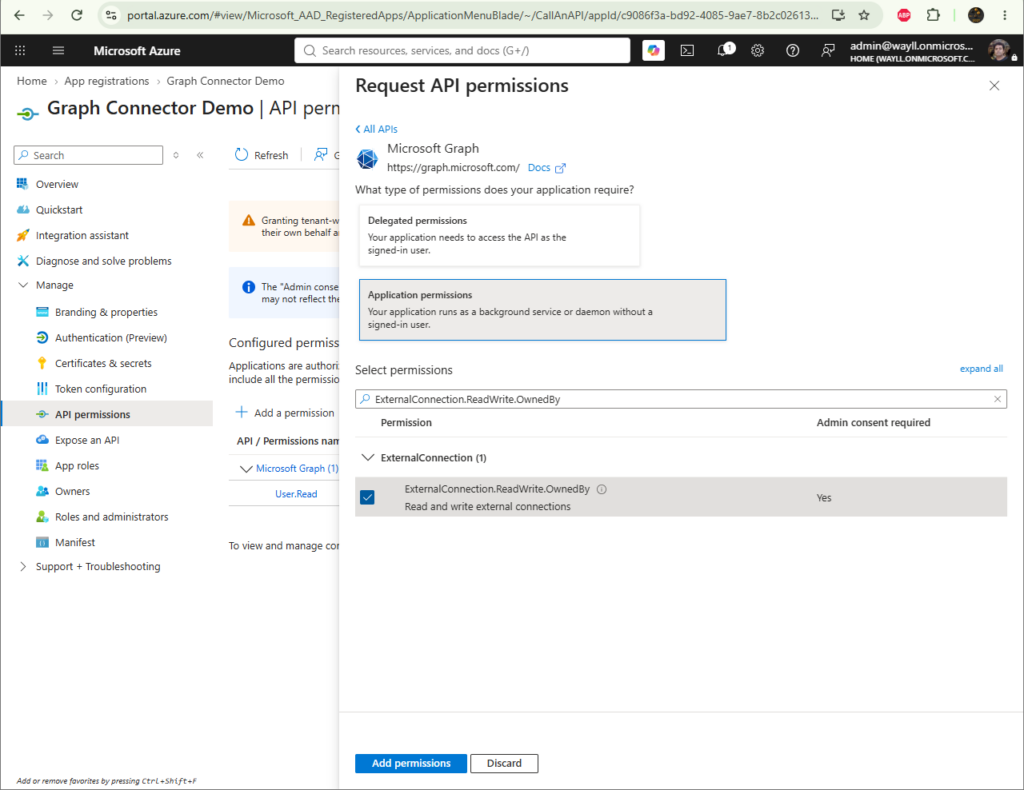Click the Admin consent required column header
Screen dimensions: 1024x790
[x=873, y=422]
